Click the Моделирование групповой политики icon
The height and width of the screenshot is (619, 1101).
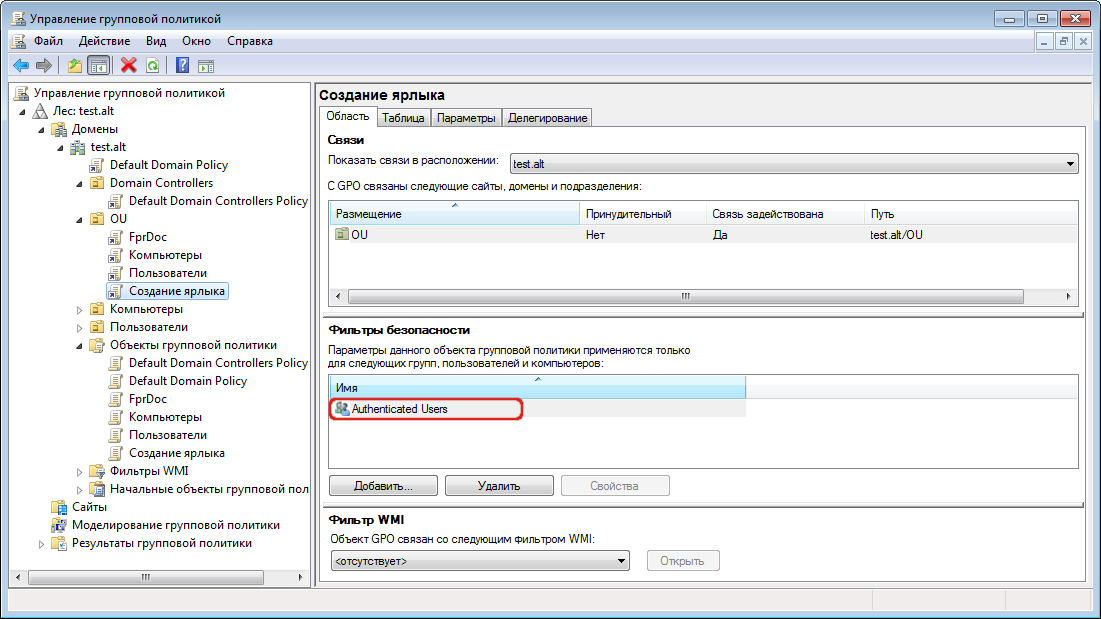tap(59, 525)
